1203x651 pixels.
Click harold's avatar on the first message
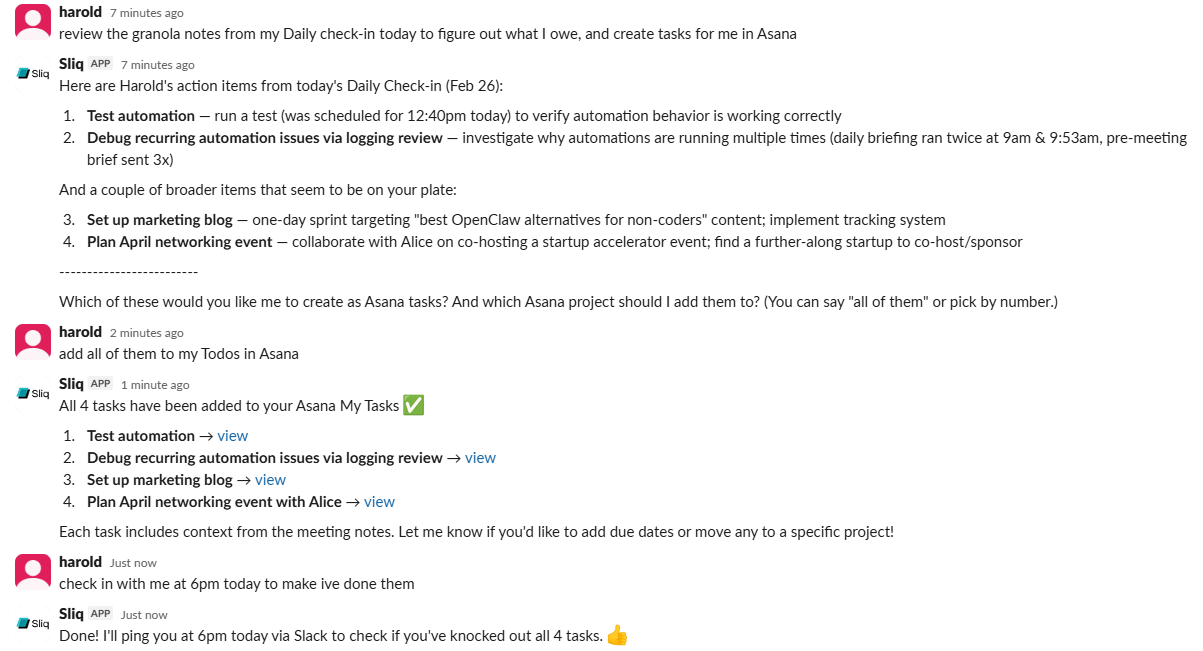tap(32, 20)
